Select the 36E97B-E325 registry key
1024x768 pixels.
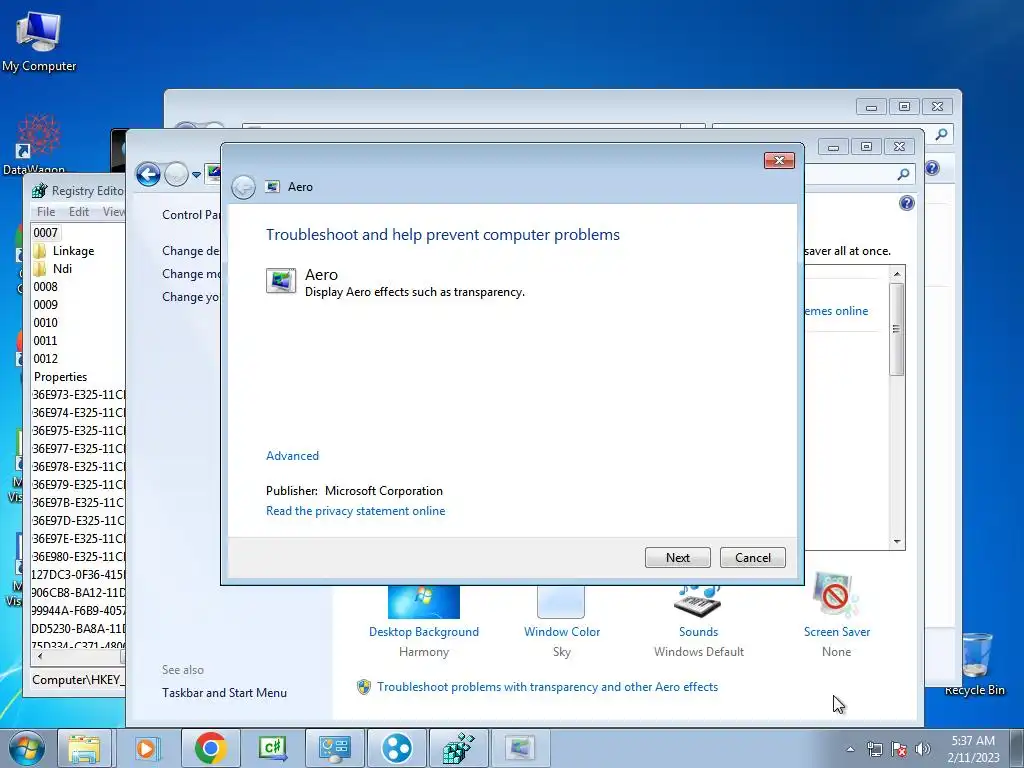point(78,502)
